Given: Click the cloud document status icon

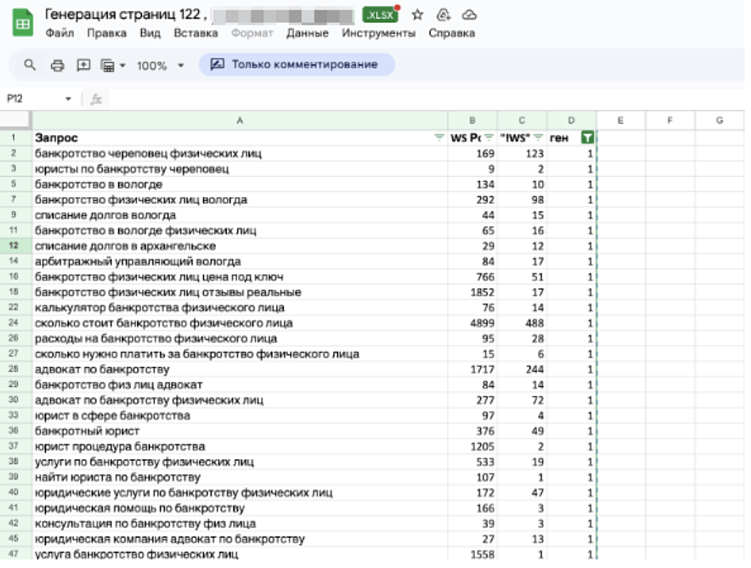Looking at the screenshot, I should pos(469,15).
